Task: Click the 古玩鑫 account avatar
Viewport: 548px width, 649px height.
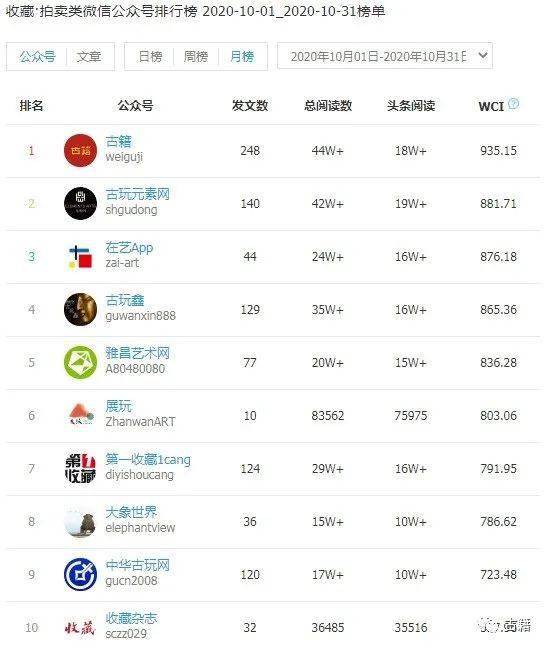Action: [x=80, y=309]
